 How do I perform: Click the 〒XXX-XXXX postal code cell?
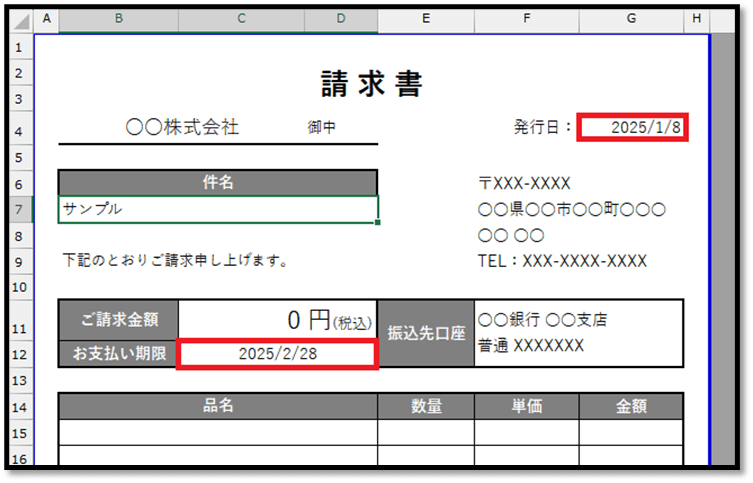(x=524, y=183)
